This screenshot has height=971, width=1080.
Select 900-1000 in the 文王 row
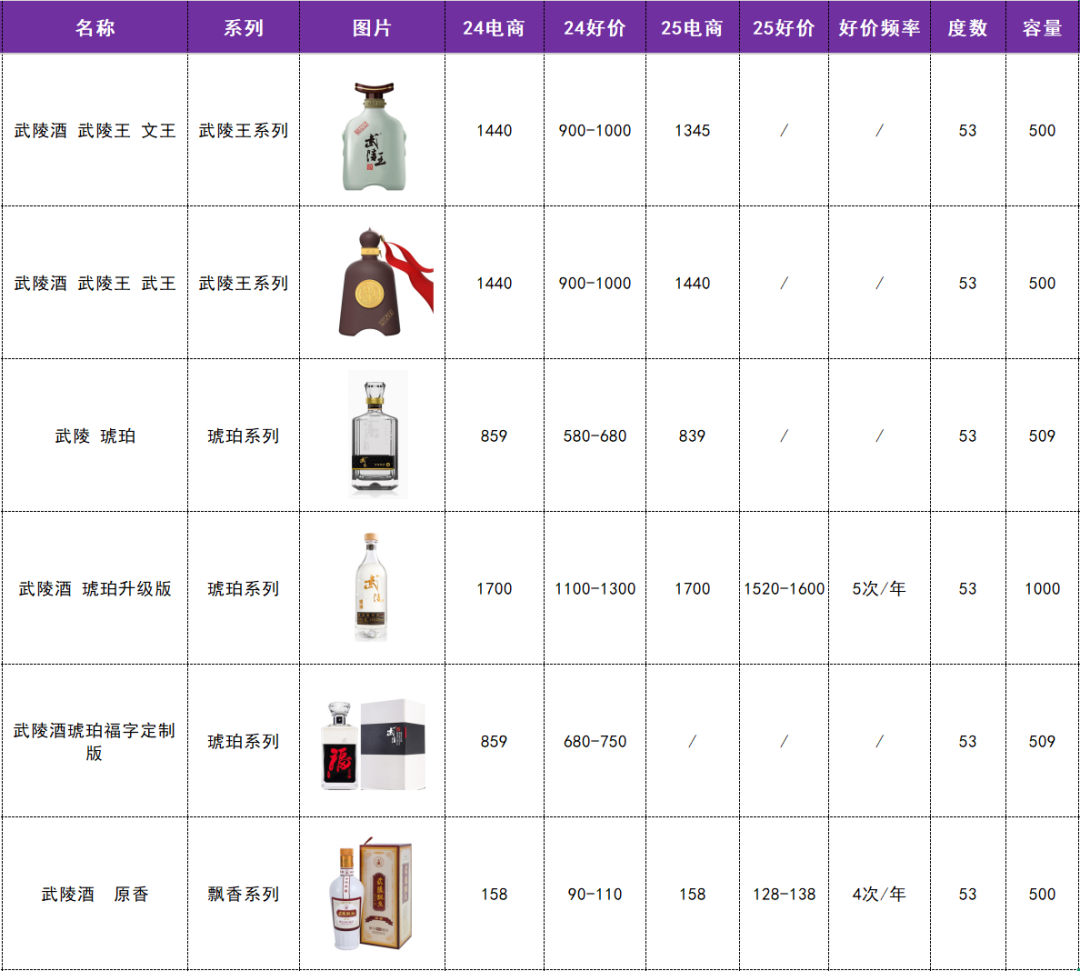pyautogui.click(x=594, y=130)
